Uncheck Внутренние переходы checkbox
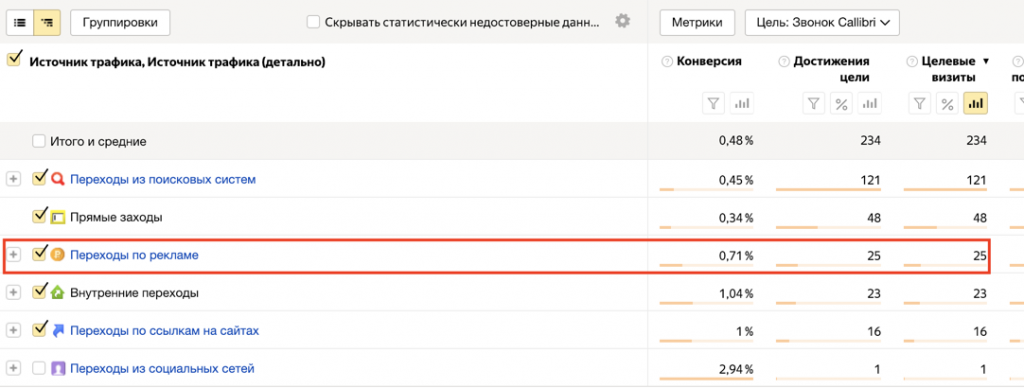The height and width of the screenshot is (388, 1024). (39, 291)
